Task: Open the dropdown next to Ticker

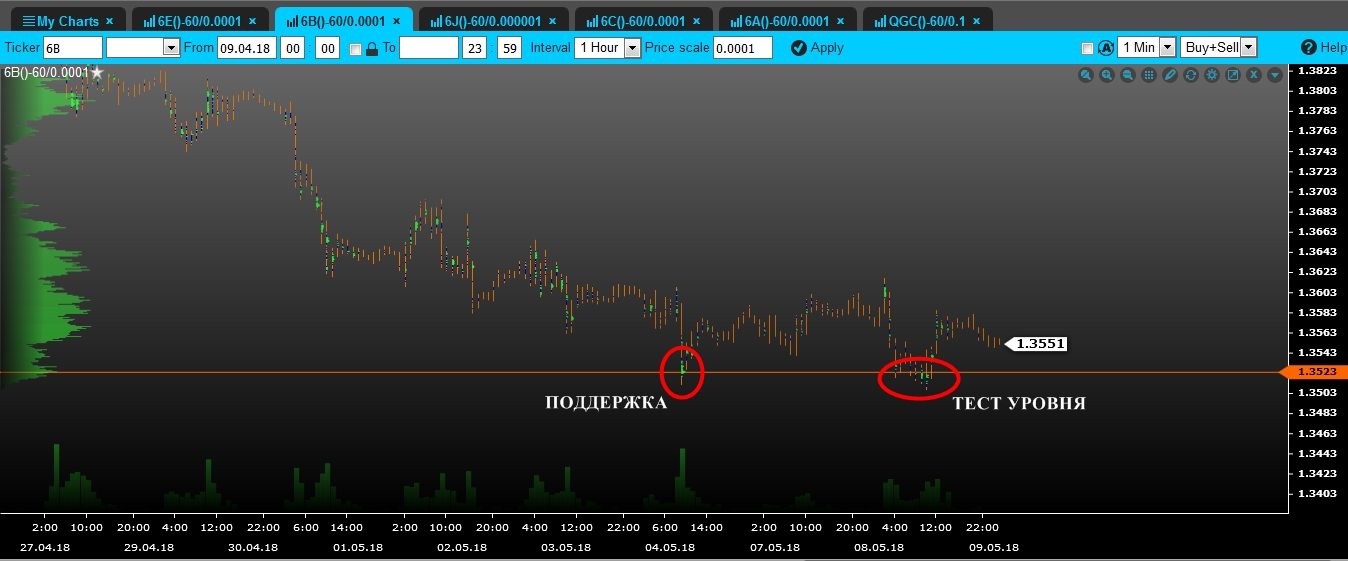Action: point(142,47)
